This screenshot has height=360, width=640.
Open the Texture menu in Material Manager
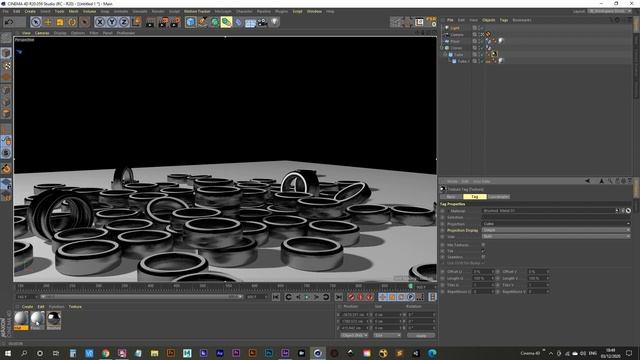[x=75, y=307]
